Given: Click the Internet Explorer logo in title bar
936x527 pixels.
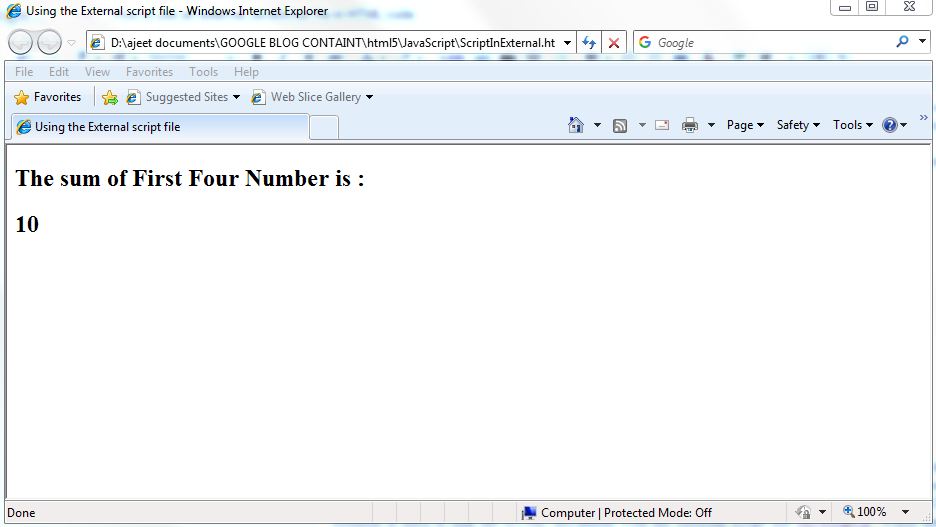Looking at the screenshot, I should (x=13, y=11).
